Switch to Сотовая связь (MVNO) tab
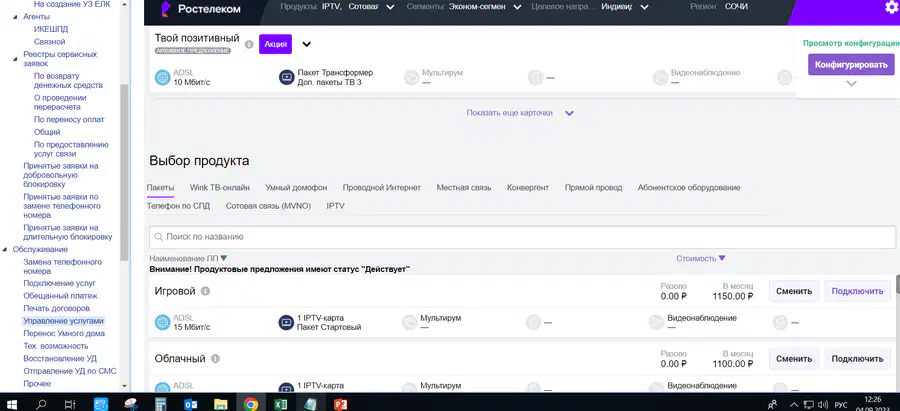This screenshot has width=900, height=411. [x=268, y=206]
